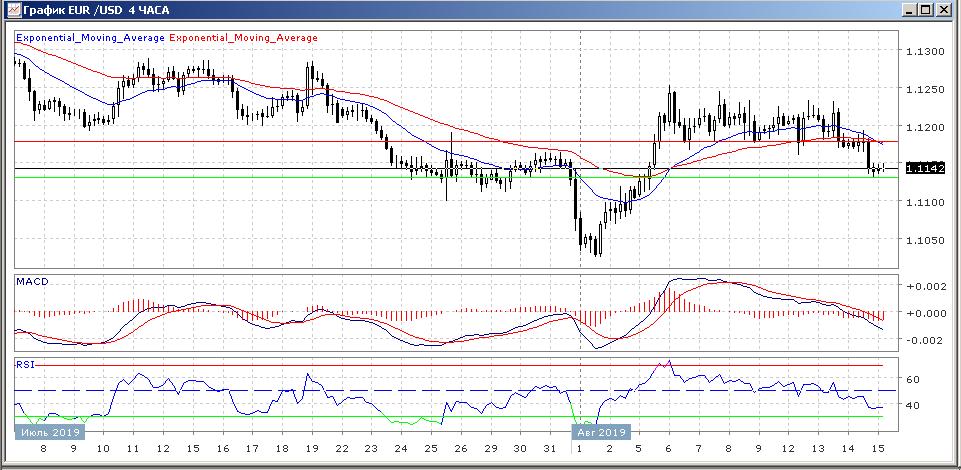Click the +0.002 MACD scale label
The image size is (961, 470).
(x=923, y=286)
